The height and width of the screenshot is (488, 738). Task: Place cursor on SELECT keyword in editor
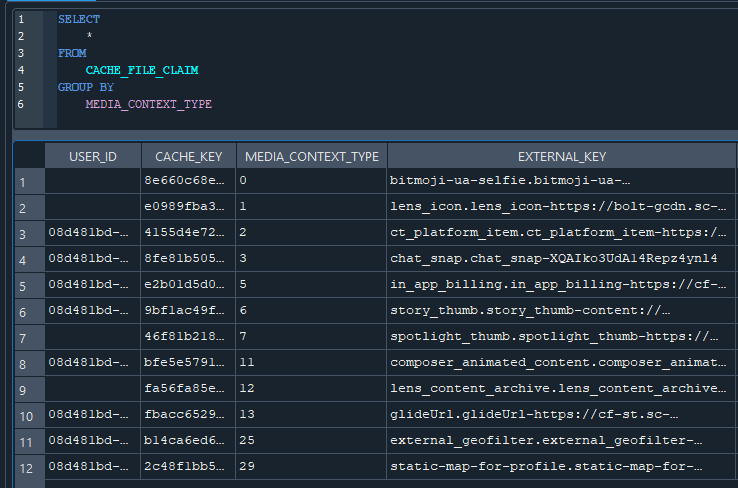[x=79, y=19]
